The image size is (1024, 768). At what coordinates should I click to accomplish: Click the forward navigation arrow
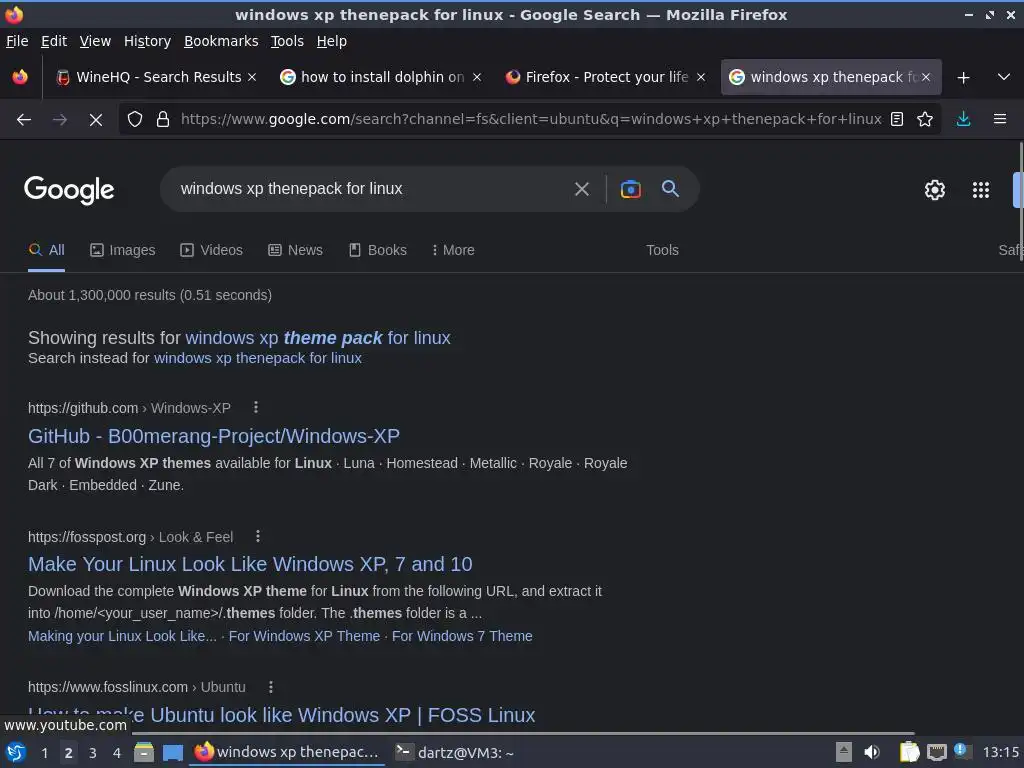pyautogui.click(x=60, y=120)
